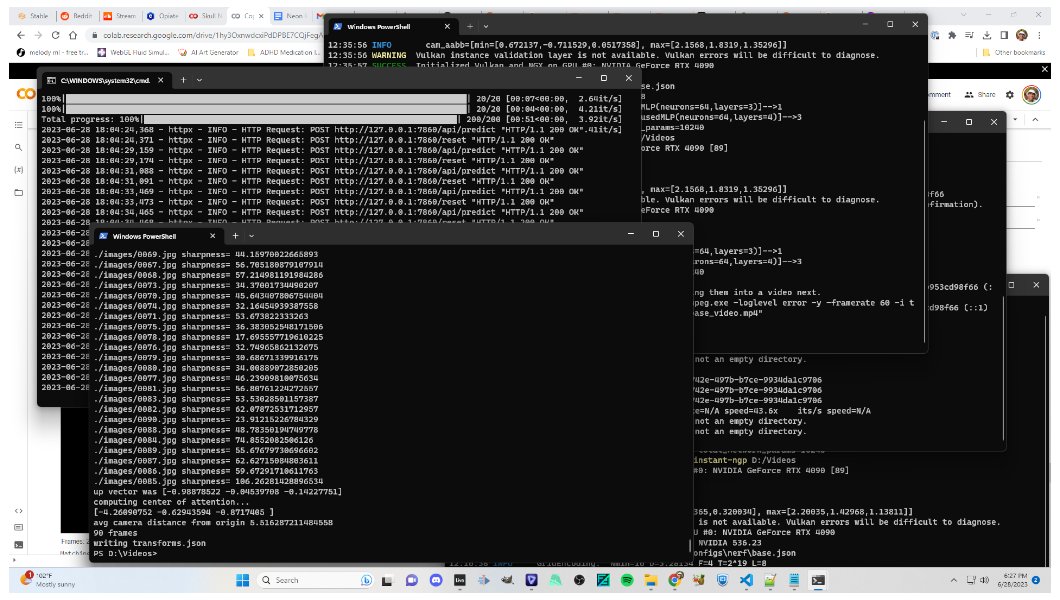Add new tab in front PowerShell window
This screenshot has height=600, width=1060.
coord(235,236)
